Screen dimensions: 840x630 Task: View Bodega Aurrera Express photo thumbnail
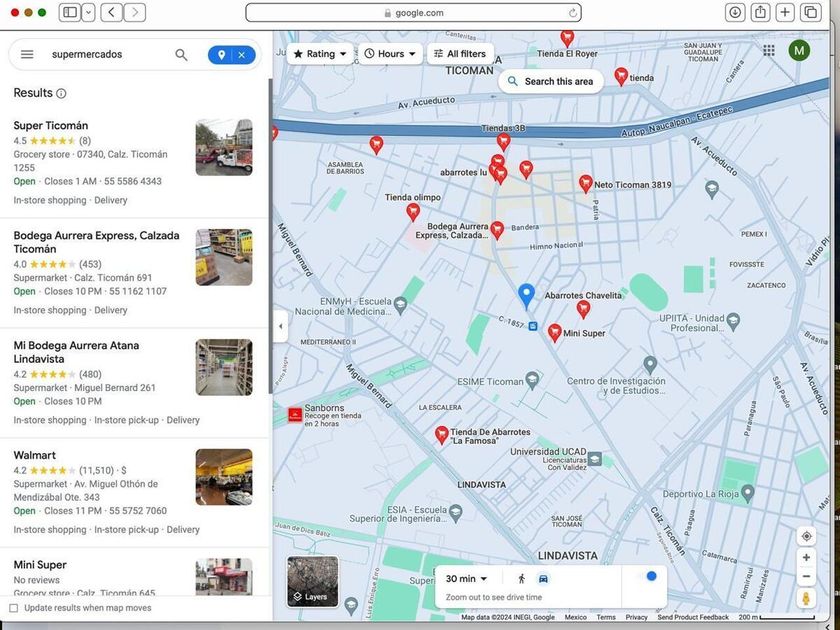[x=224, y=257]
